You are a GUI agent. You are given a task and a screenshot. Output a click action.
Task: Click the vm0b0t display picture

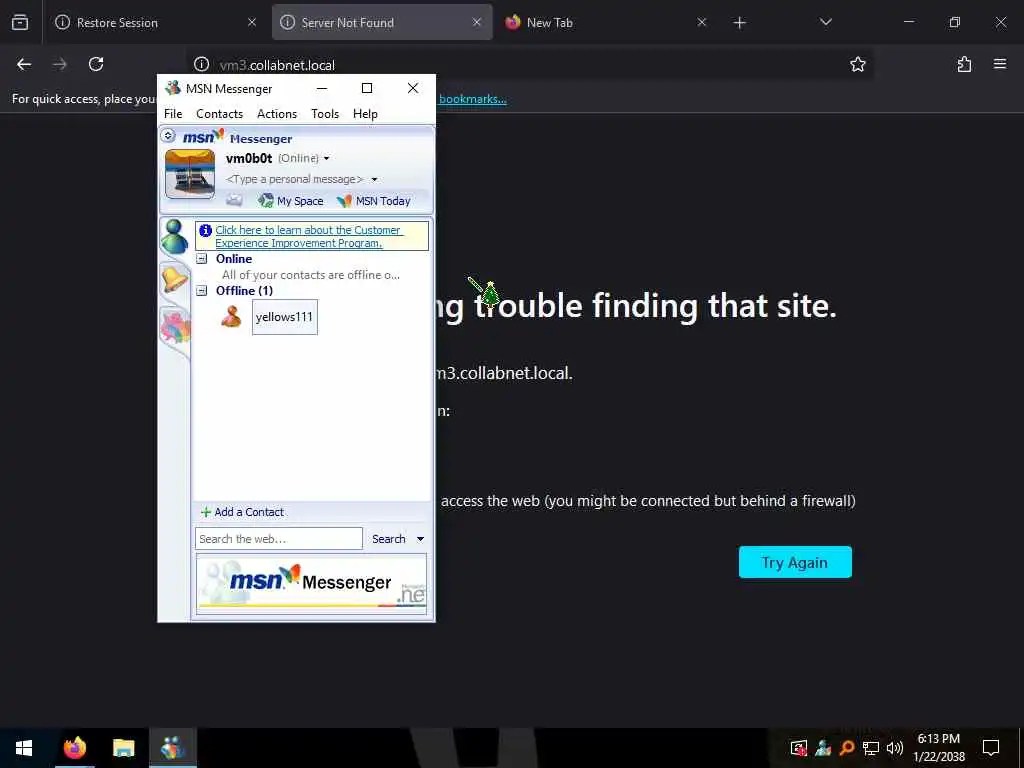(x=190, y=173)
